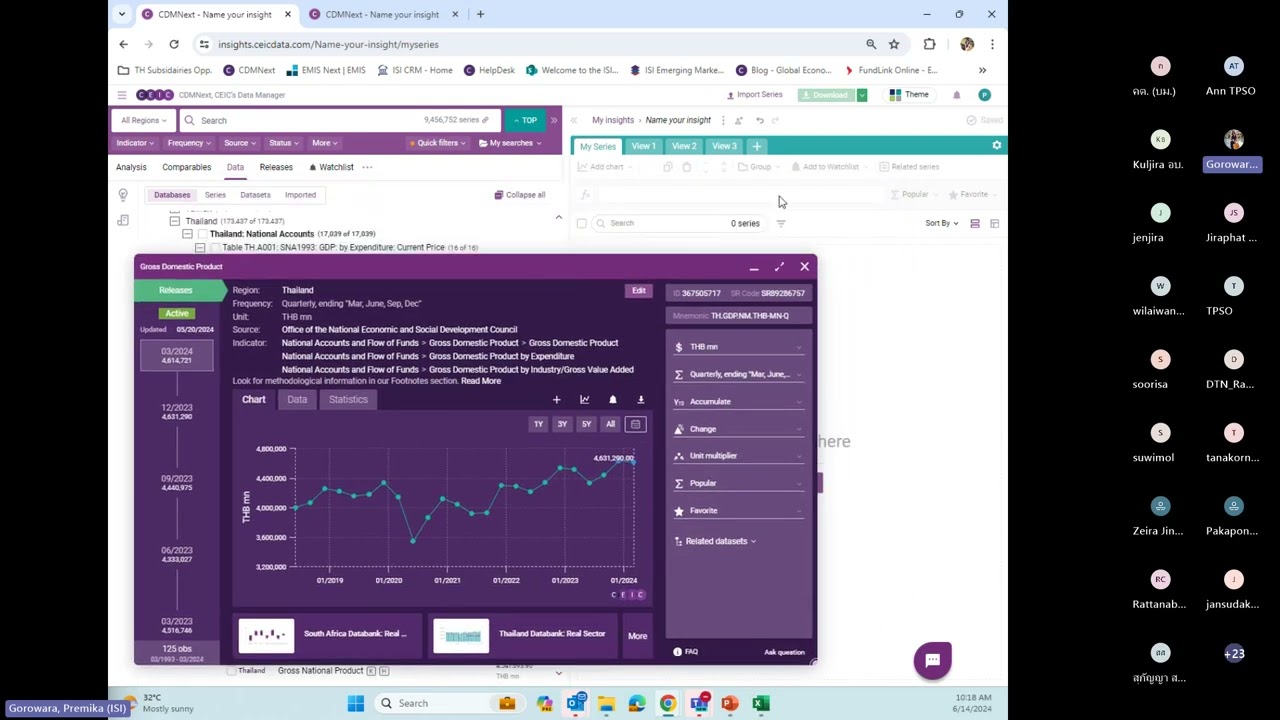Screen dimensions: 1280x720
Task: Add series using plus icon above chart
Action: click(556, 400)
